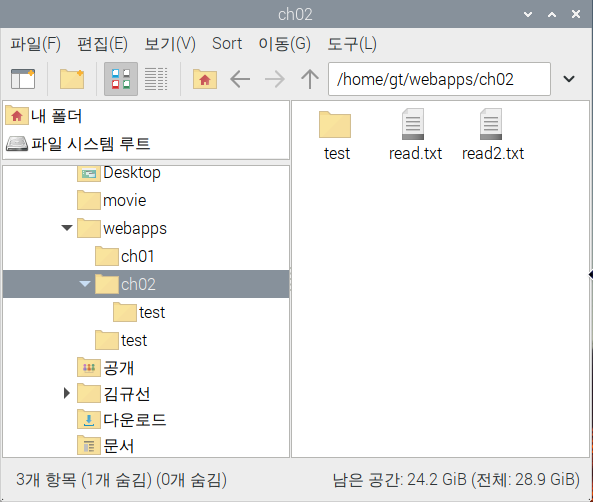Create a new folder with toolbar icon
The height and width of the screenshot is (502, 593).
tap(72, 79)
